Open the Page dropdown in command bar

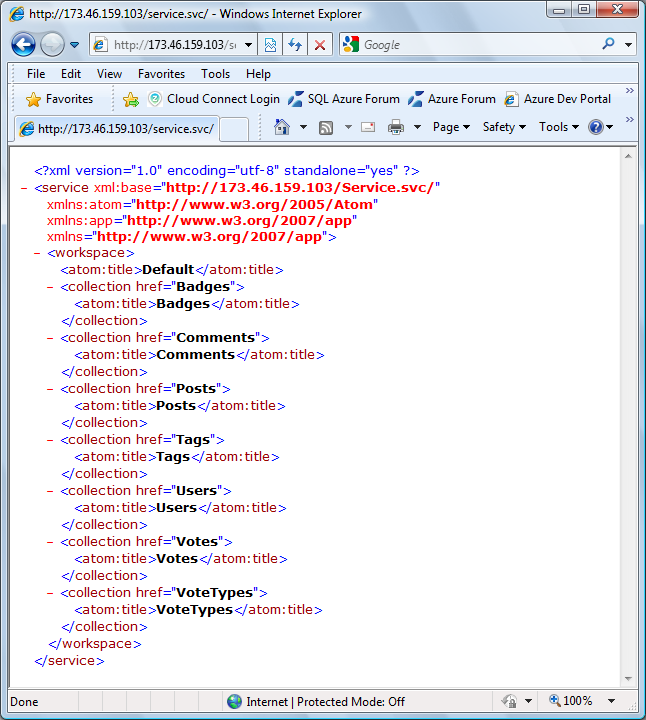tap(451, 127)
